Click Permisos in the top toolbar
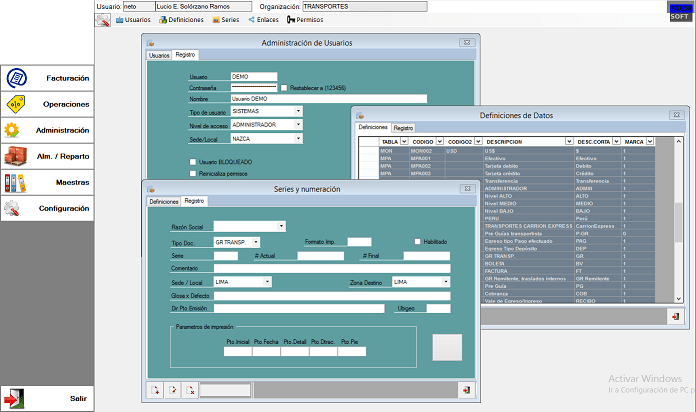This screenshot has width=696, height=412. tap(305, 19)
